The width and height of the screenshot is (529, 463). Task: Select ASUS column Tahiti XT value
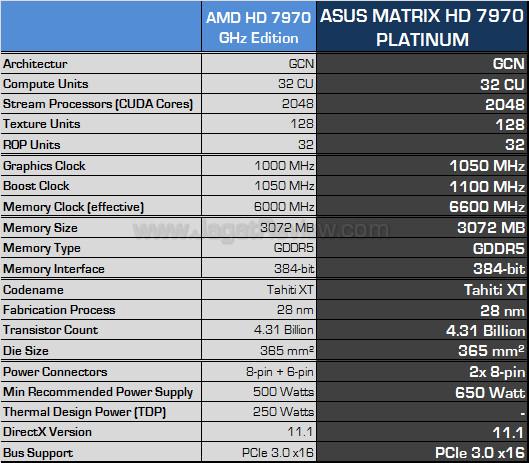tap(495, 290)
